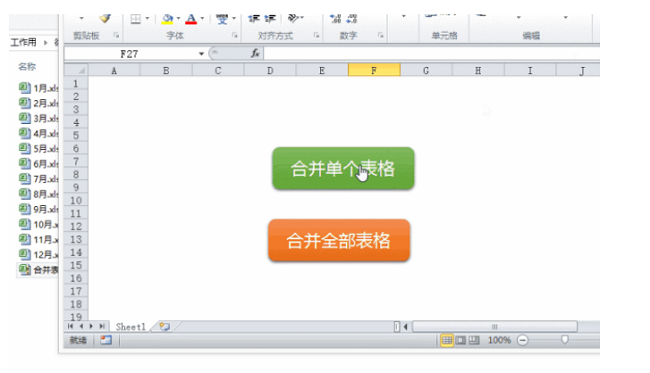The image size is (650, 373).
Task: Click the decrease decimal icon
Action: [x=352, y=19]
